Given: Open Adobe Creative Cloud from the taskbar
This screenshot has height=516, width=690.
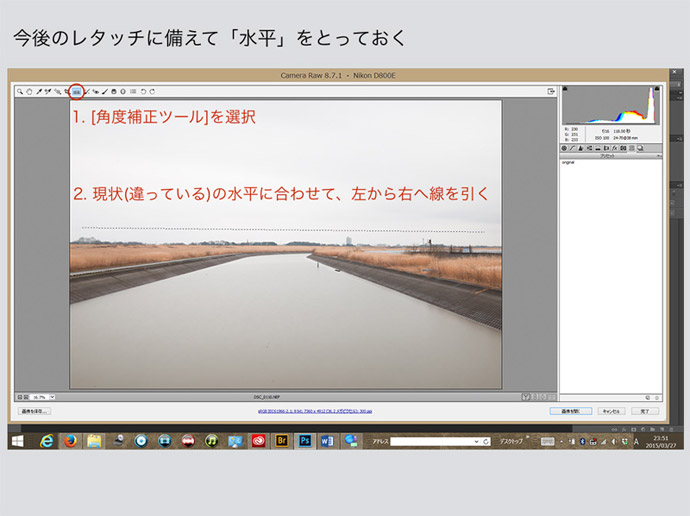Looking at the screenshot, I should pyautogui.click(x=258, y=441).
